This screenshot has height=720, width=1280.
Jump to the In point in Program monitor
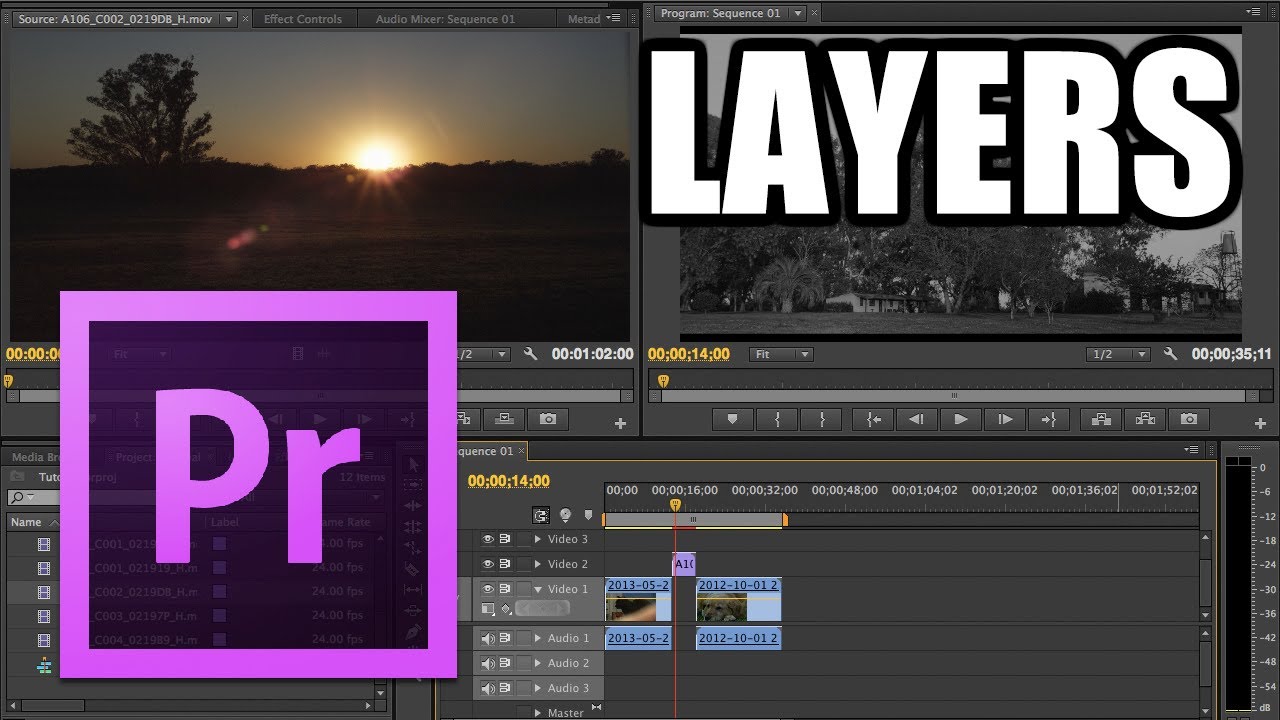pyautogui.click(x=874, y=420)
